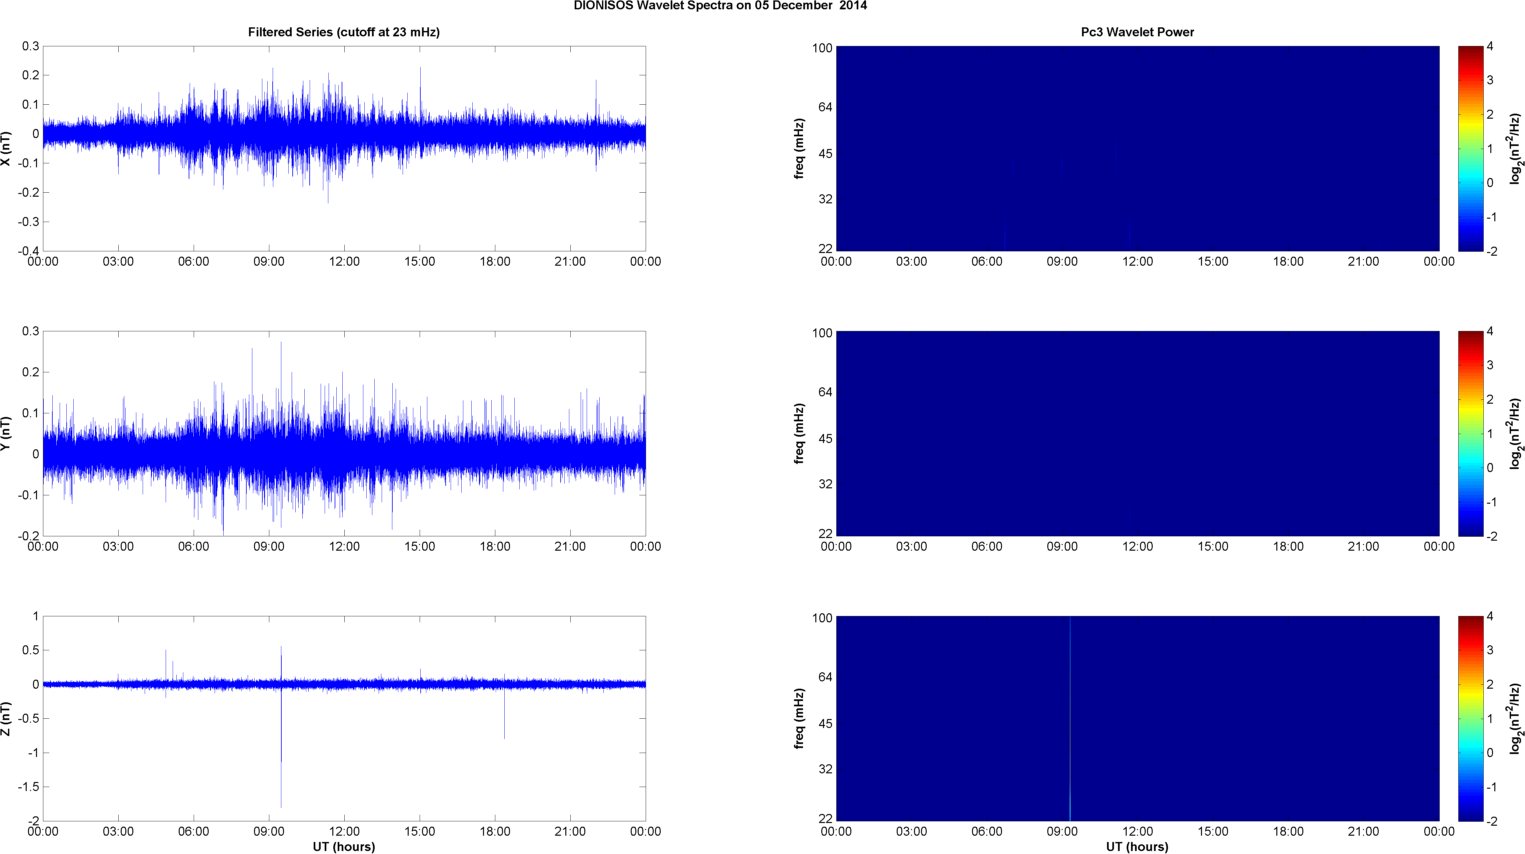1525x854 pixels.
Task: Click UT (hours) label under bottom wavelet plot
Action: point(1137,846)
